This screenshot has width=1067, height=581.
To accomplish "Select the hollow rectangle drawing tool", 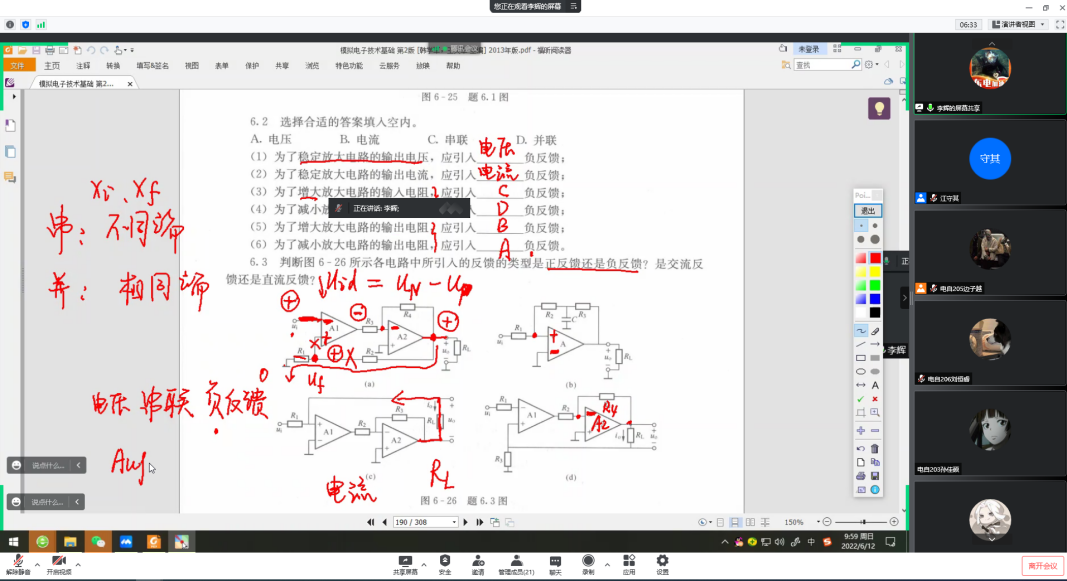I will (x=861, y=357).
